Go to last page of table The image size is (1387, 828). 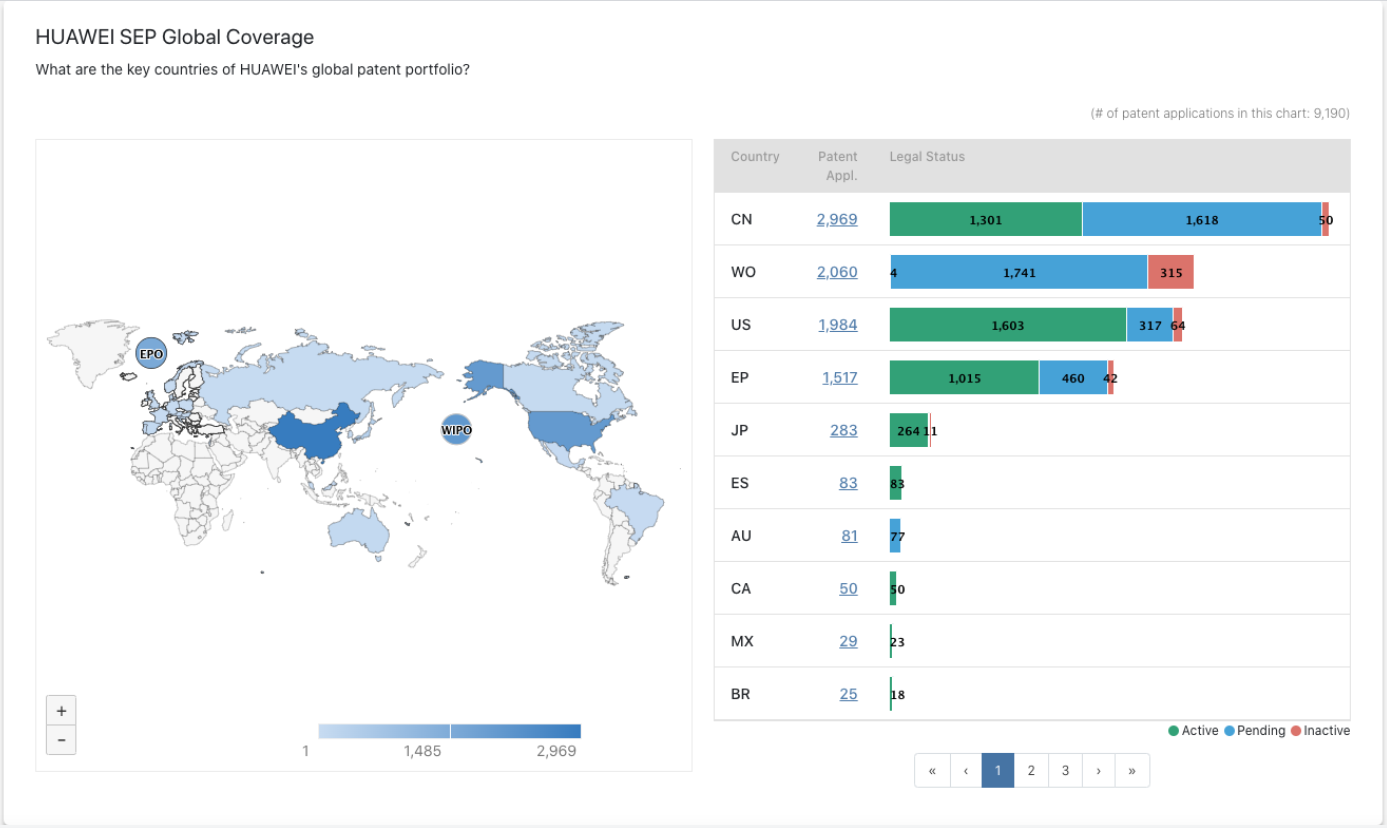(1132, 770)
